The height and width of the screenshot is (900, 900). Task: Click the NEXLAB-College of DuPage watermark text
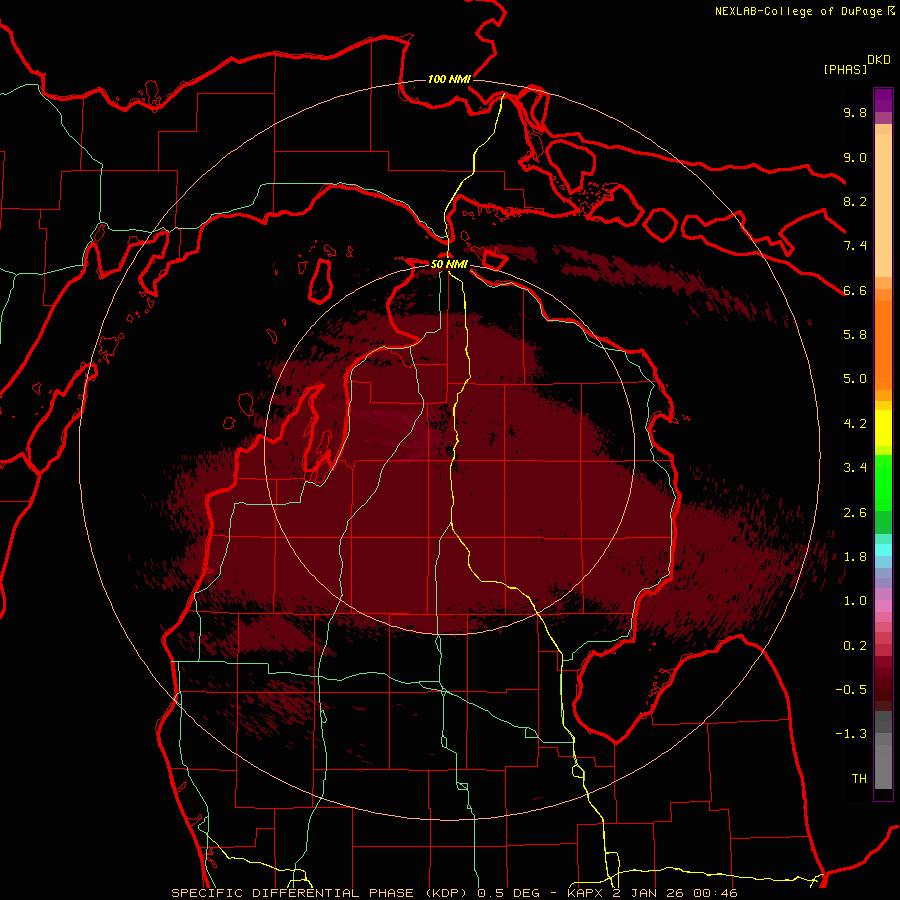click(x=804, y=11)
